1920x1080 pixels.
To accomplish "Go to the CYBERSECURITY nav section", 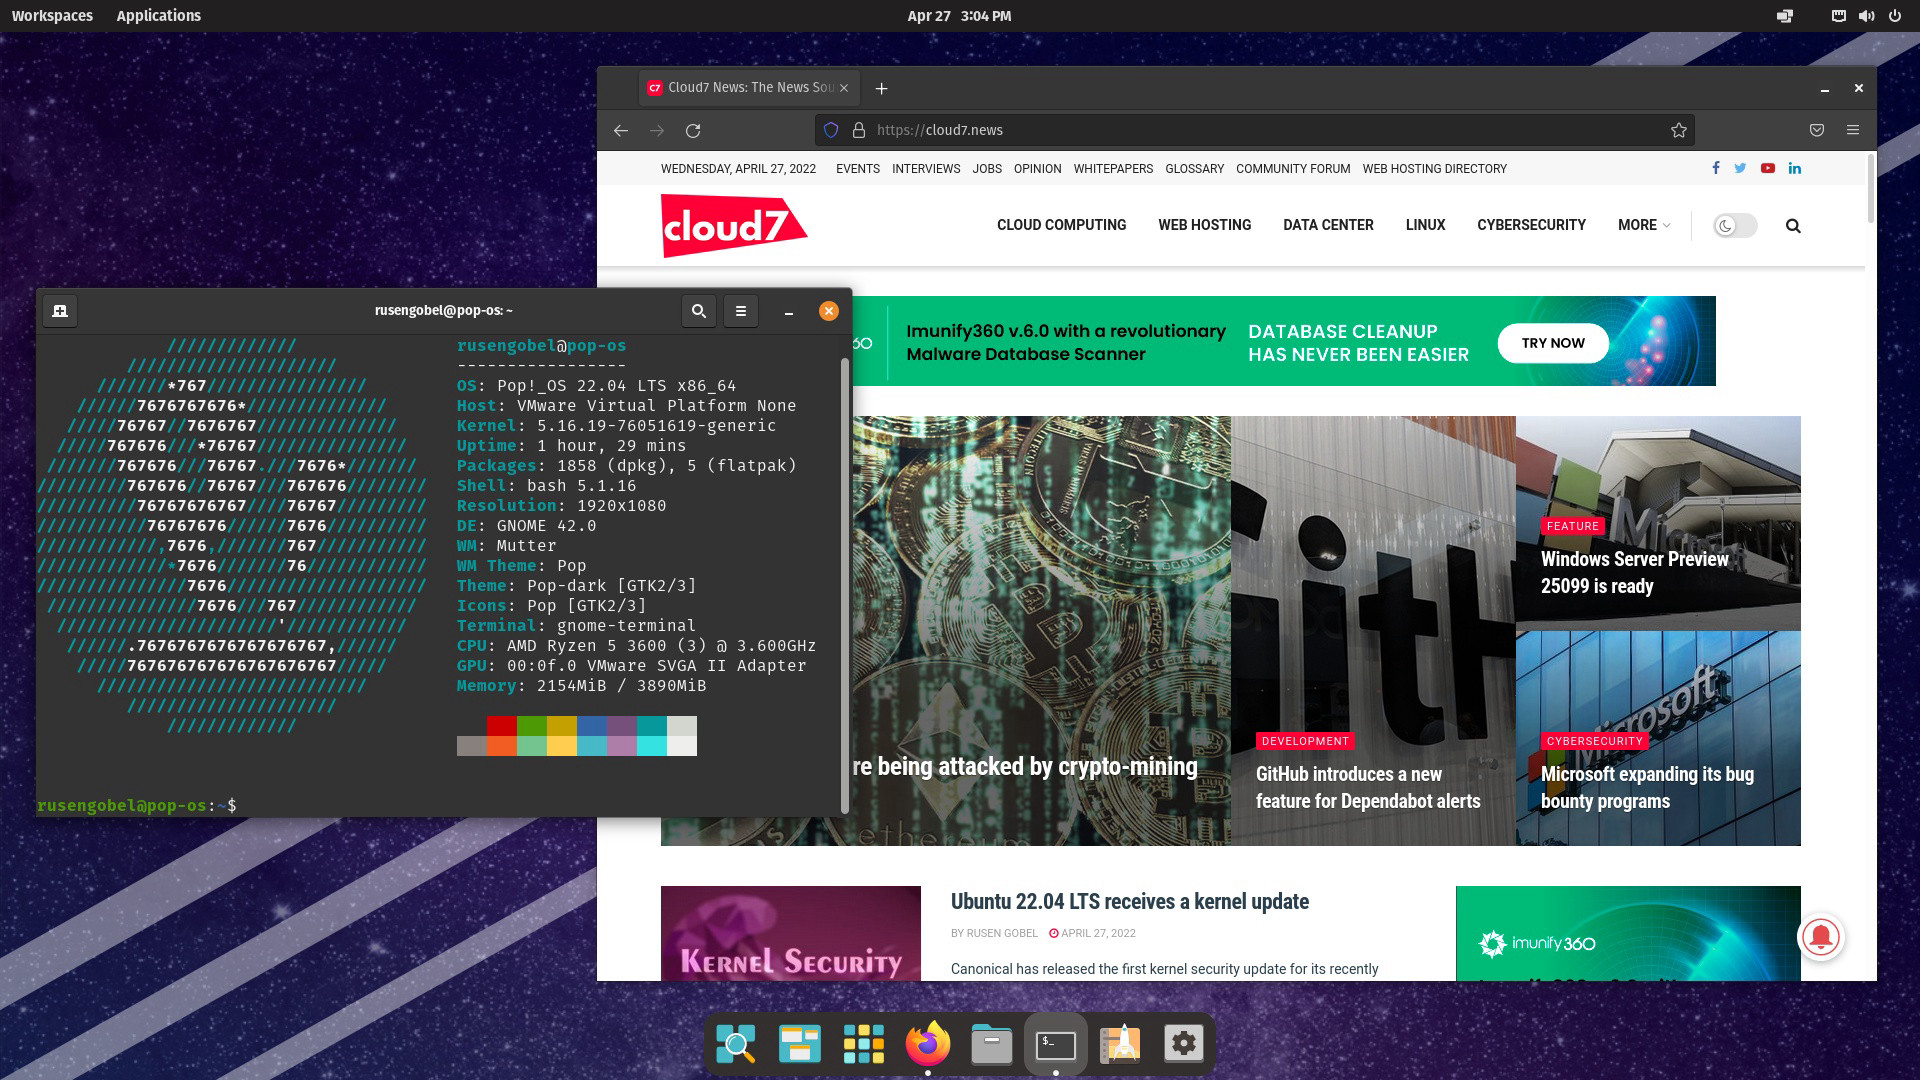I will pyautogui.click(x=1531, y=225).
